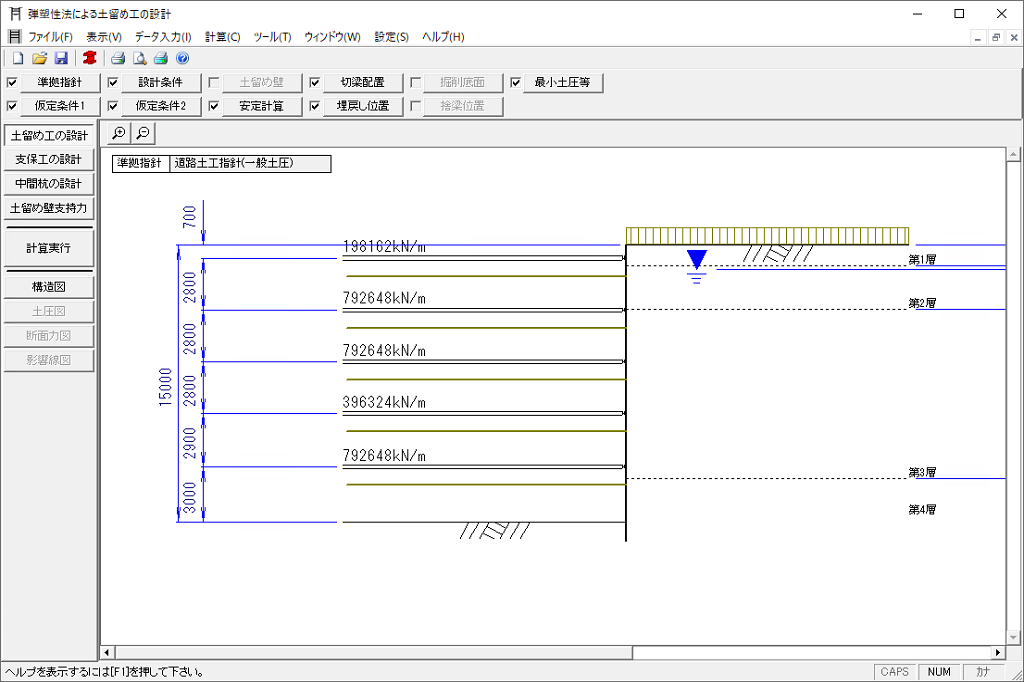Open the ウィンドウ(W) menu
The width and height of the screenshot is (1024, 682).
click(332, 37)
